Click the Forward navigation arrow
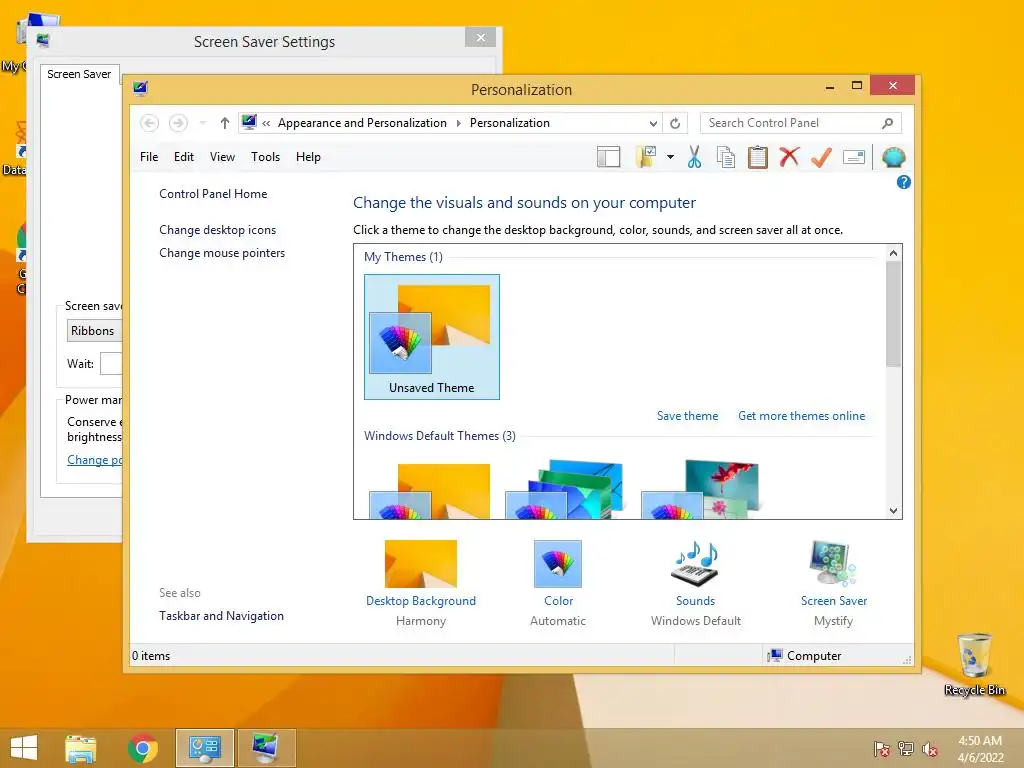This screenshot has width=1024, height=768. 178,123
